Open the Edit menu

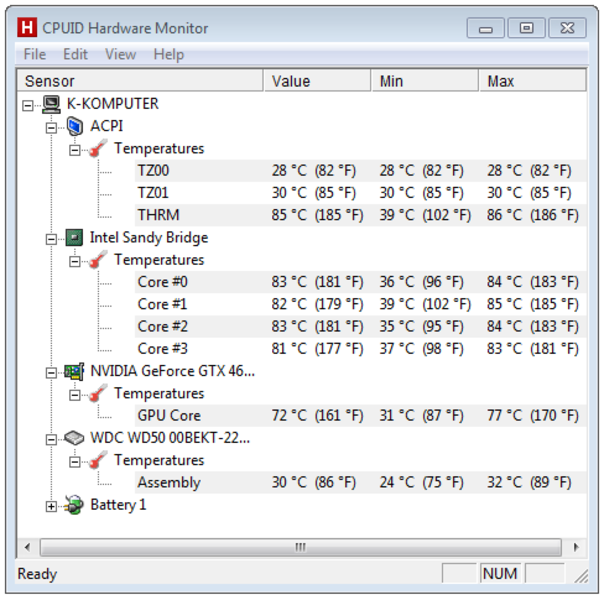click(76, 54)
